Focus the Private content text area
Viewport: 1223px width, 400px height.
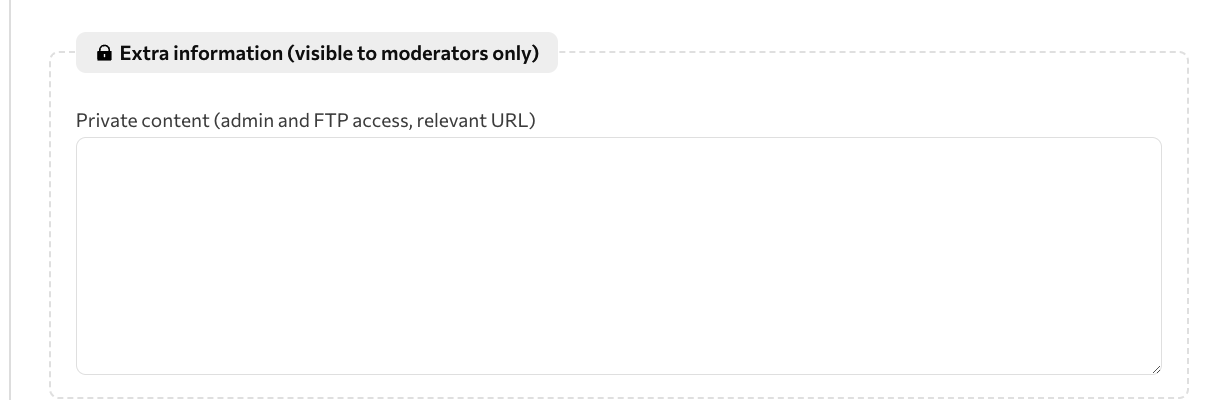(619, 256)
